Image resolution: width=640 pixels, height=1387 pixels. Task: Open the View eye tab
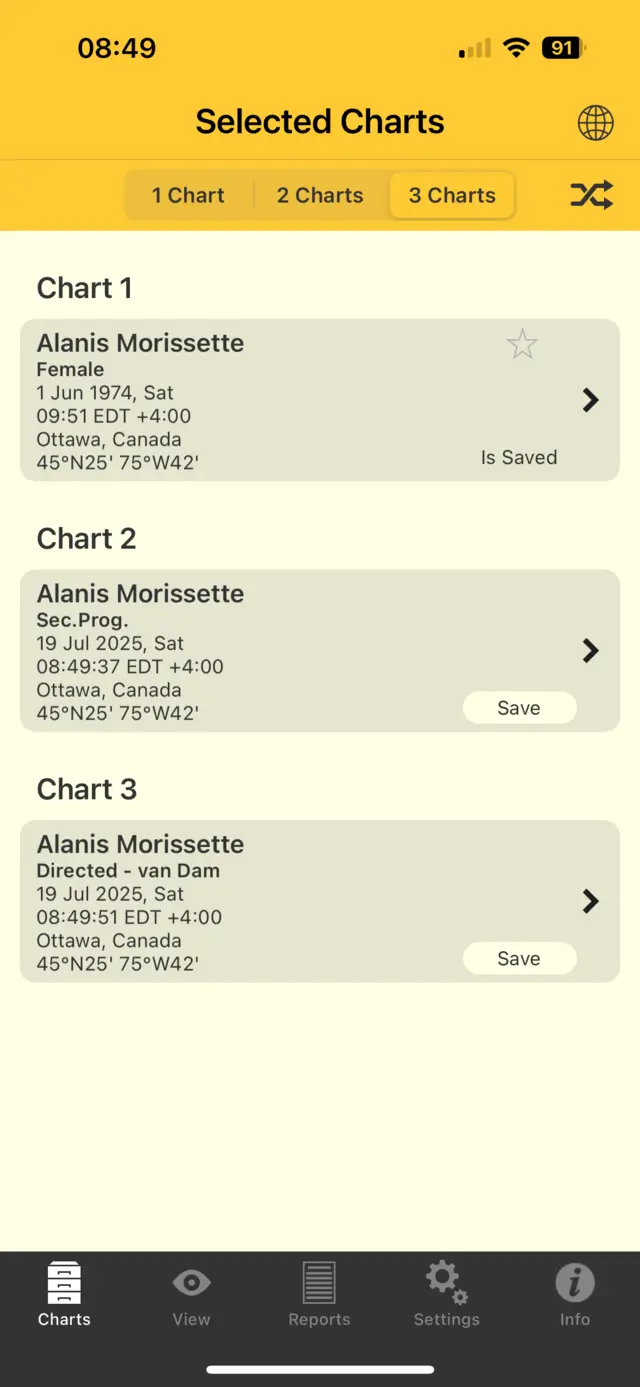pyautogui.click(x=191, y=1294)
